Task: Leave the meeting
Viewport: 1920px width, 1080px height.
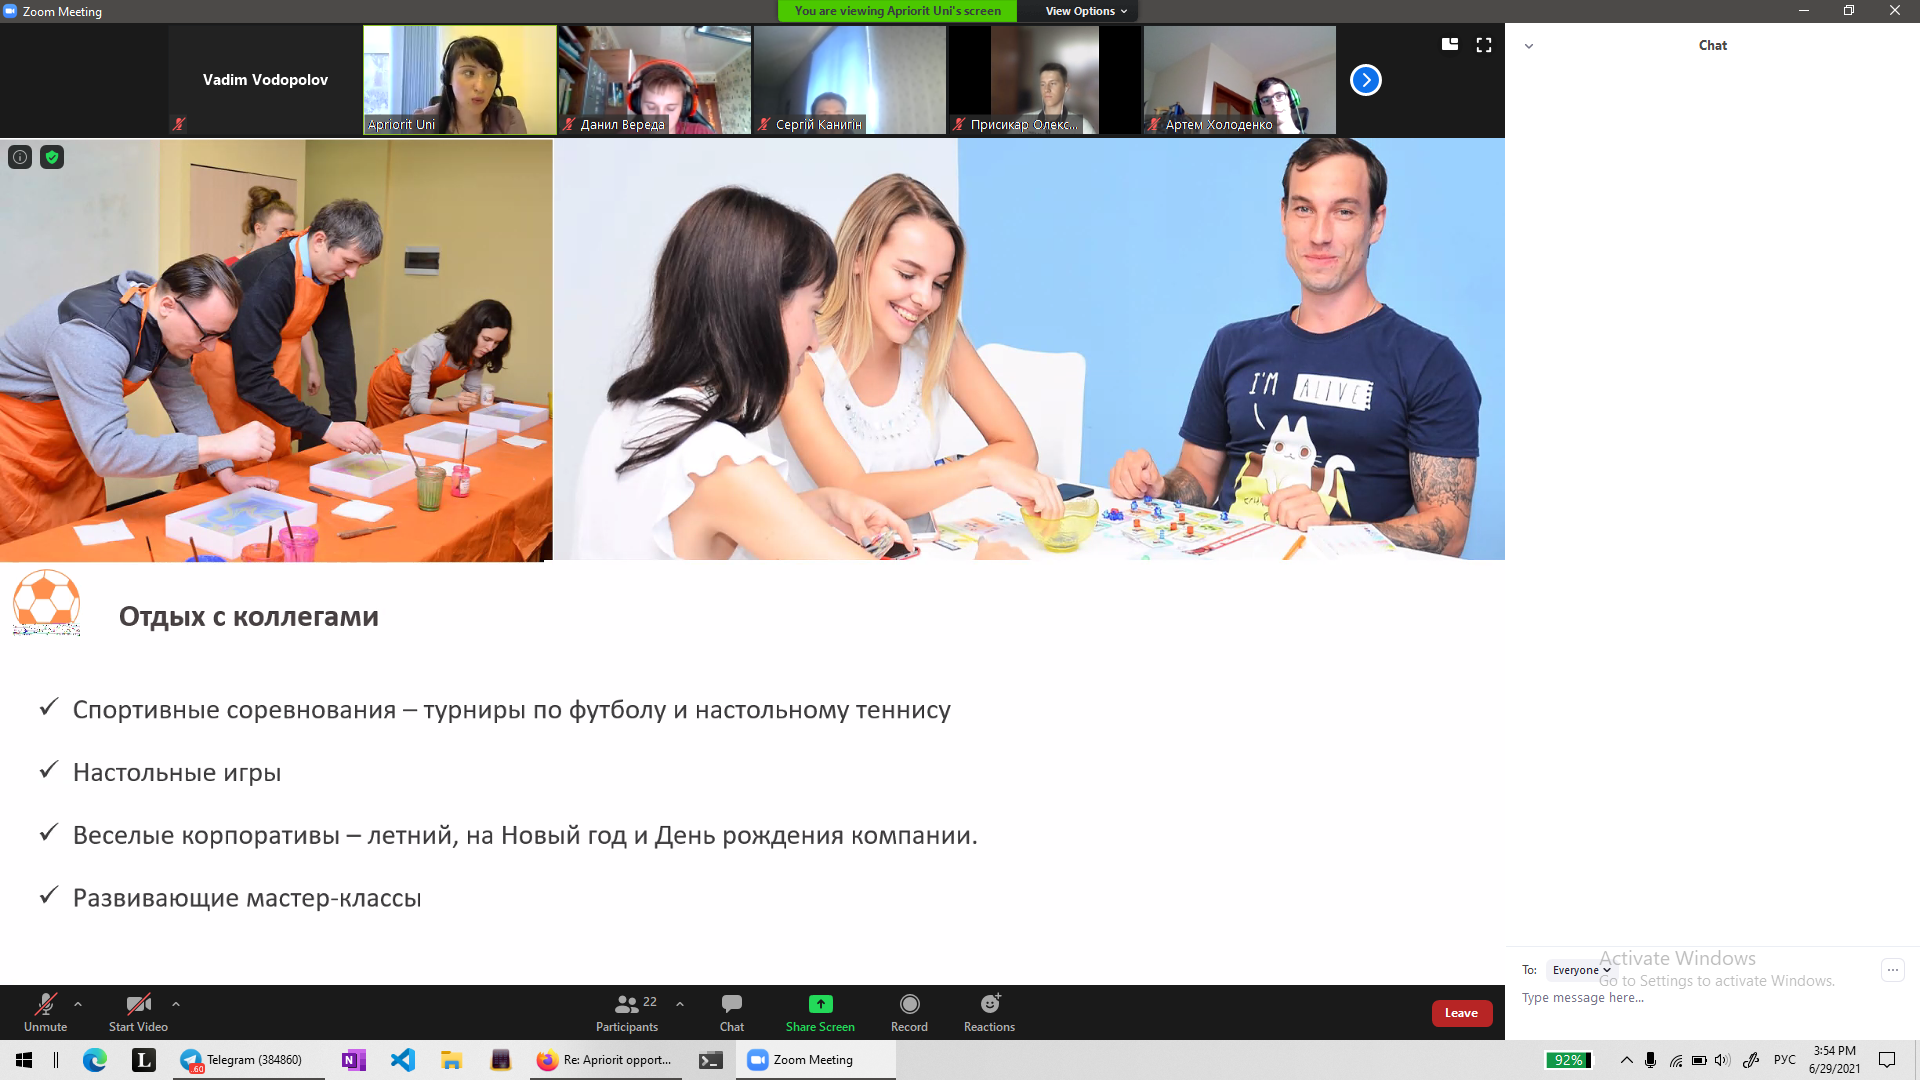Action: pos(1461,1013)
